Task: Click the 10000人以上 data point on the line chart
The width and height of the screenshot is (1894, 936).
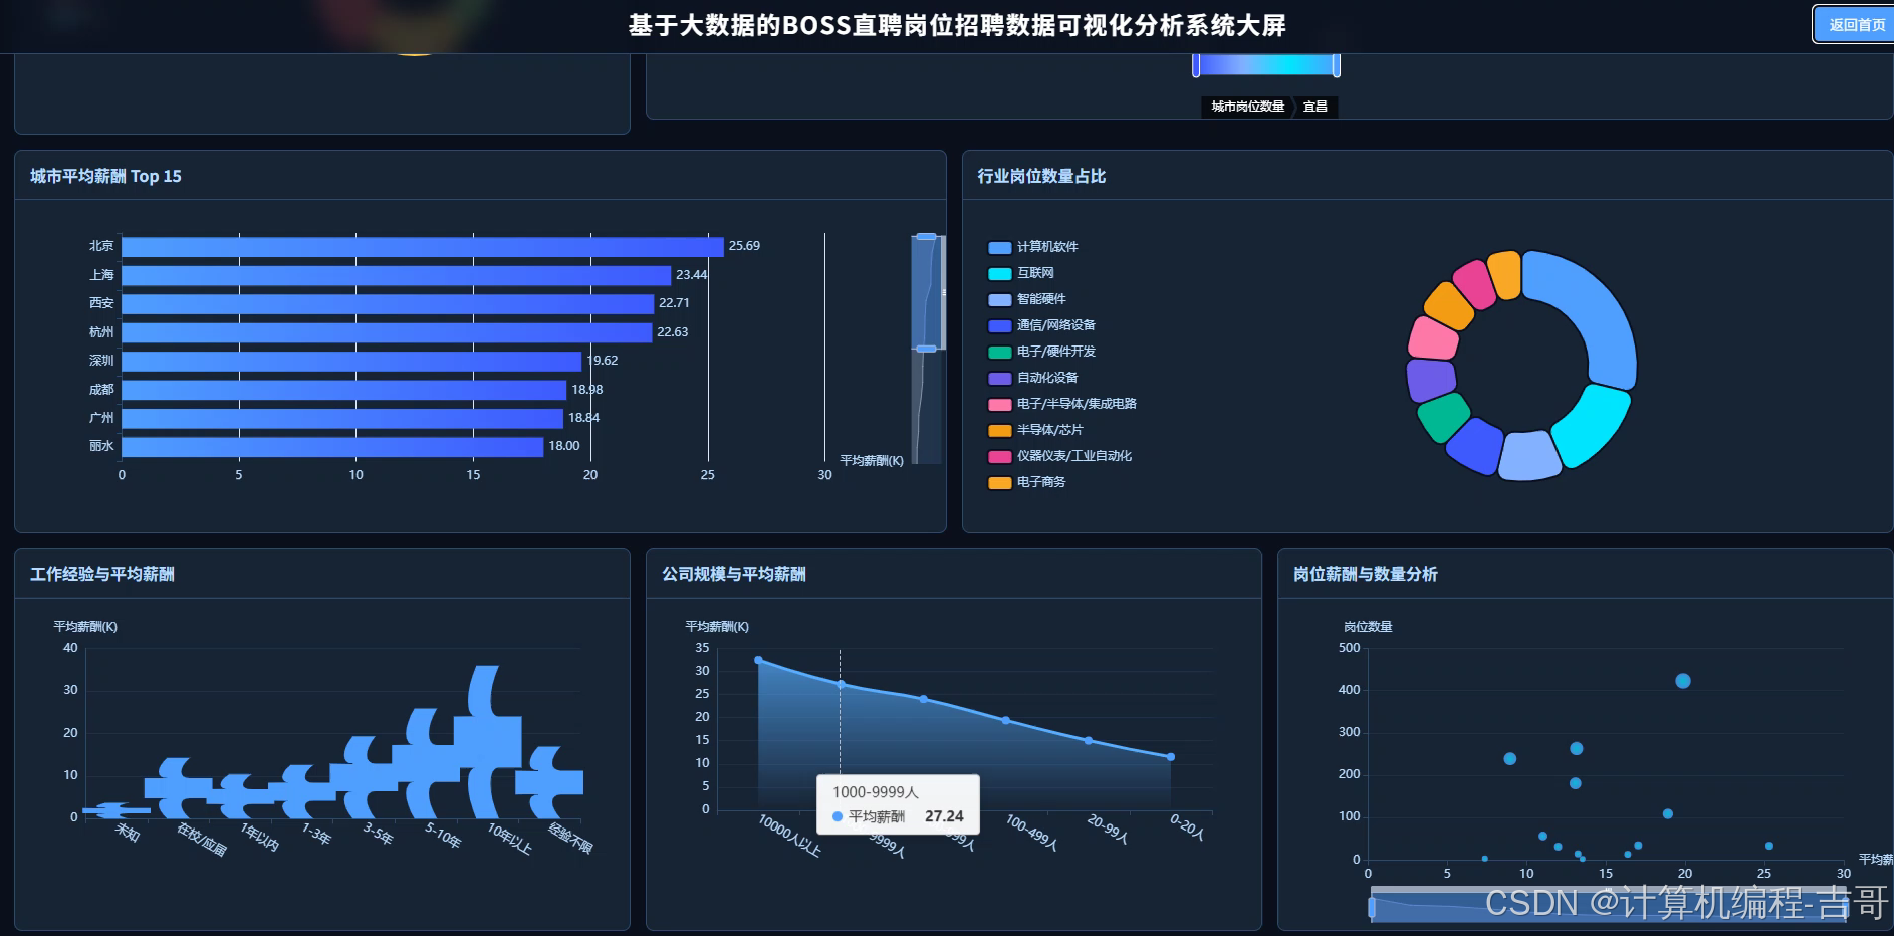Action: 758,660
